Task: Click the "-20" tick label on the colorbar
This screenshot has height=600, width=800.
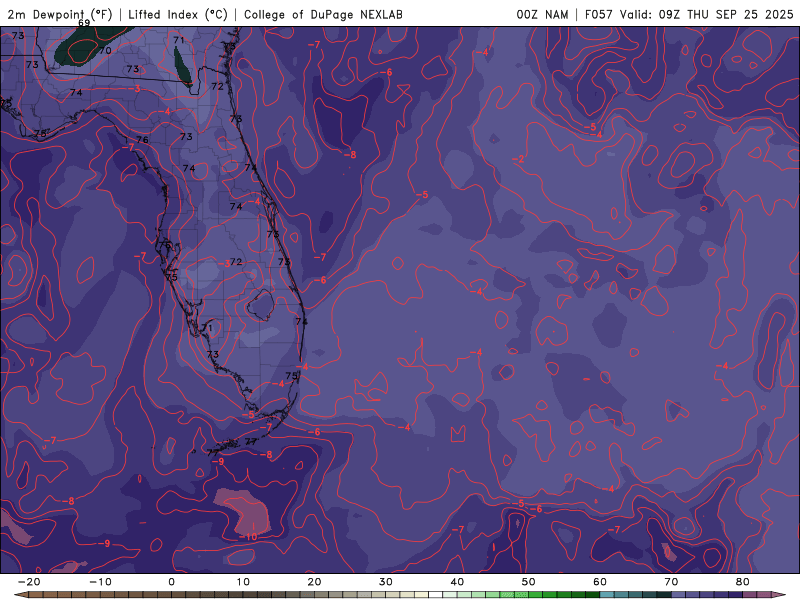Action: point(29,582)
